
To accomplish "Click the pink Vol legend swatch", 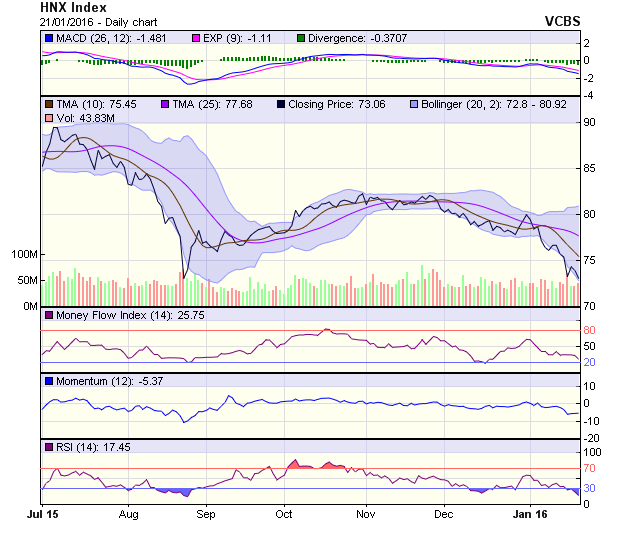I will (49, 118).
